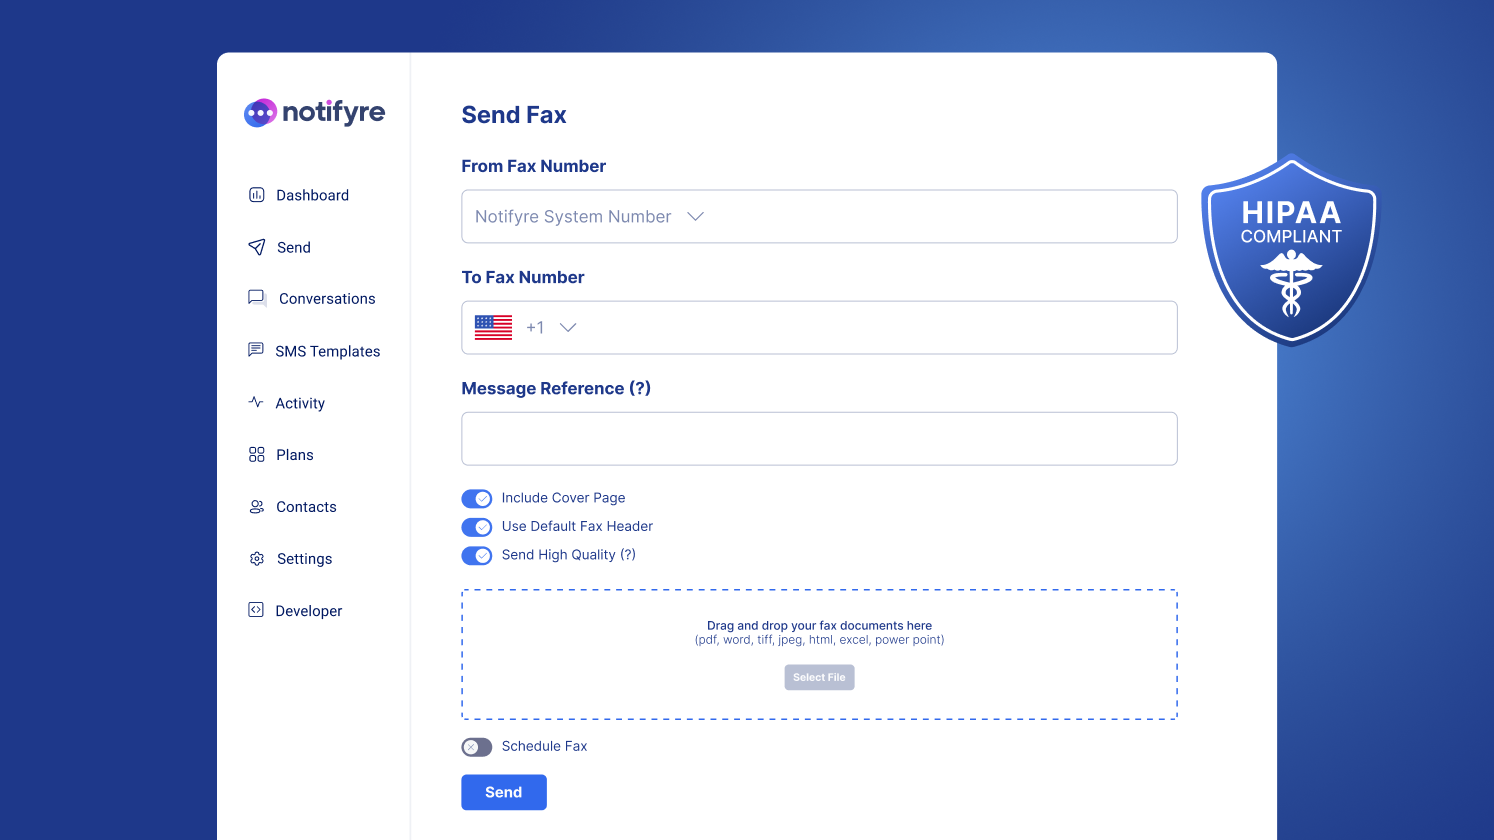
Task: Disable the Include Cover Page toggle
Action: tap(477, 498)
